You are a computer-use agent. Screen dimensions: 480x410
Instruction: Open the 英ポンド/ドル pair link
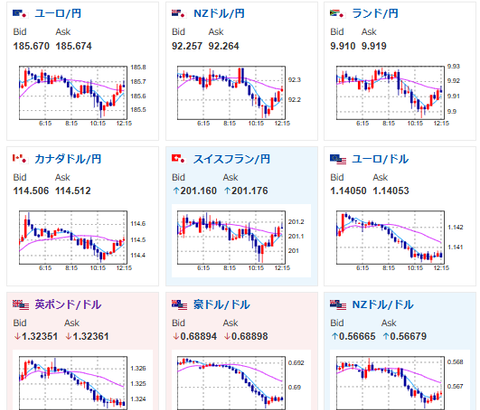click(68, 305)
